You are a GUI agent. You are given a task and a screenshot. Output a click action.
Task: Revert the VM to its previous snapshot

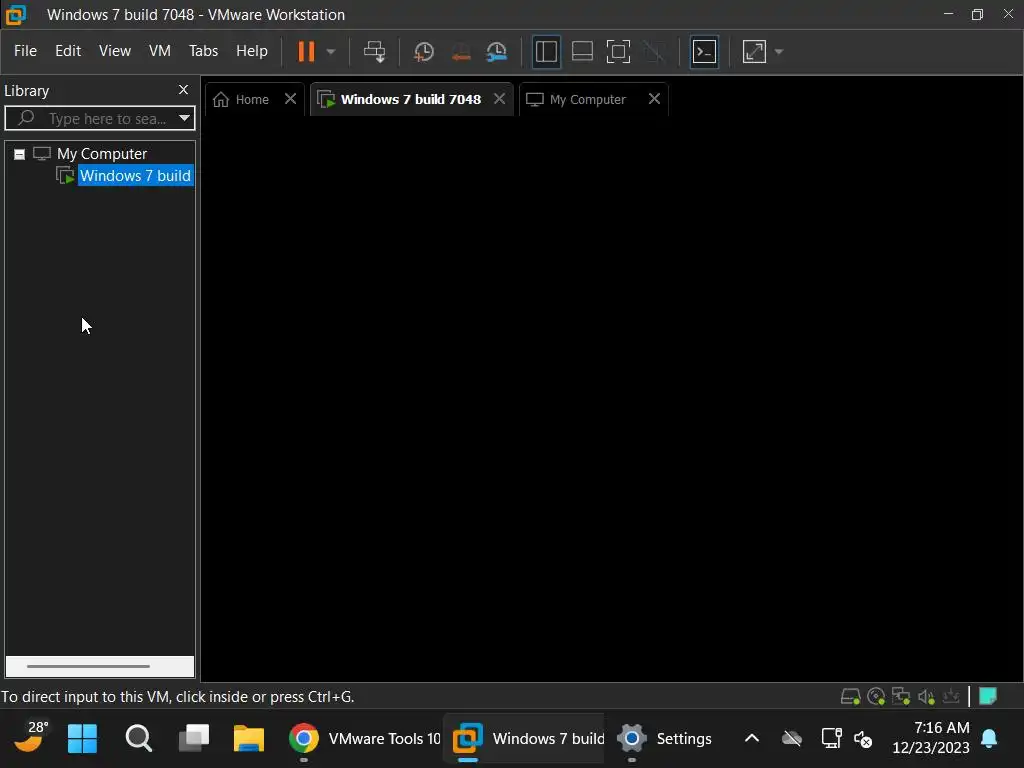461,52
